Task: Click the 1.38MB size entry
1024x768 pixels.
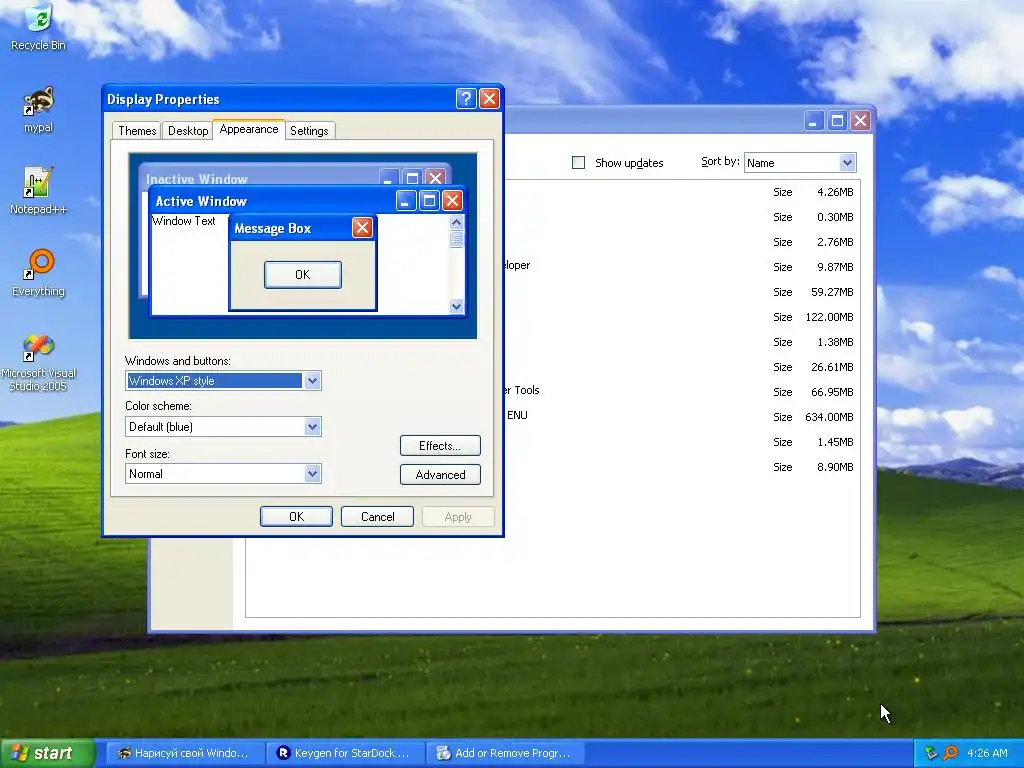Action: (x=835, y=342)
